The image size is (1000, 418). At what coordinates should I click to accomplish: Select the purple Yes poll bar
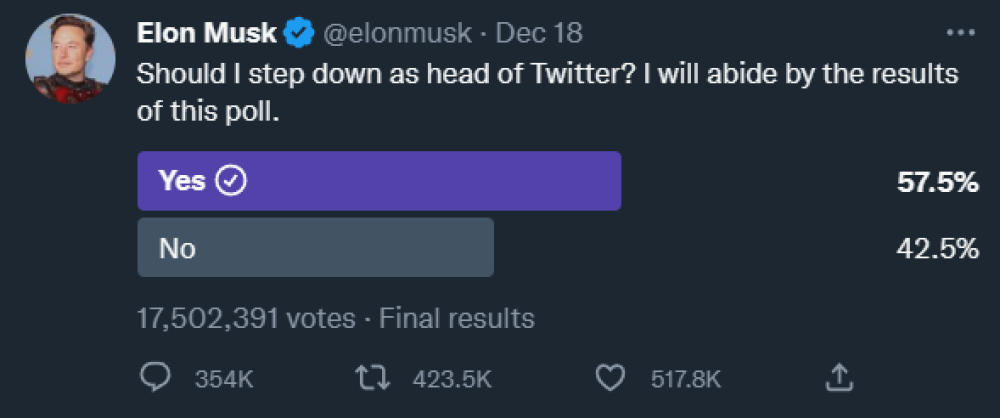(379, 181)
